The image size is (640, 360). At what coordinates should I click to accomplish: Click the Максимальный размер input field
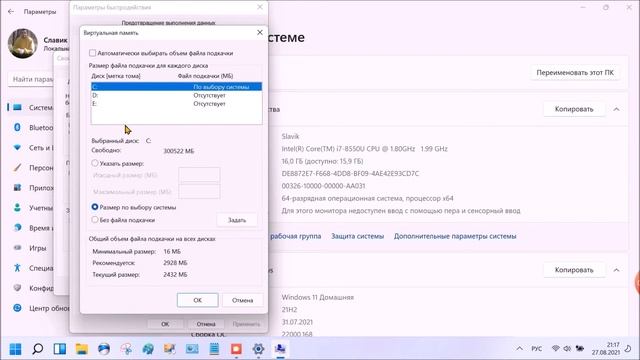(x=199, y=191)
